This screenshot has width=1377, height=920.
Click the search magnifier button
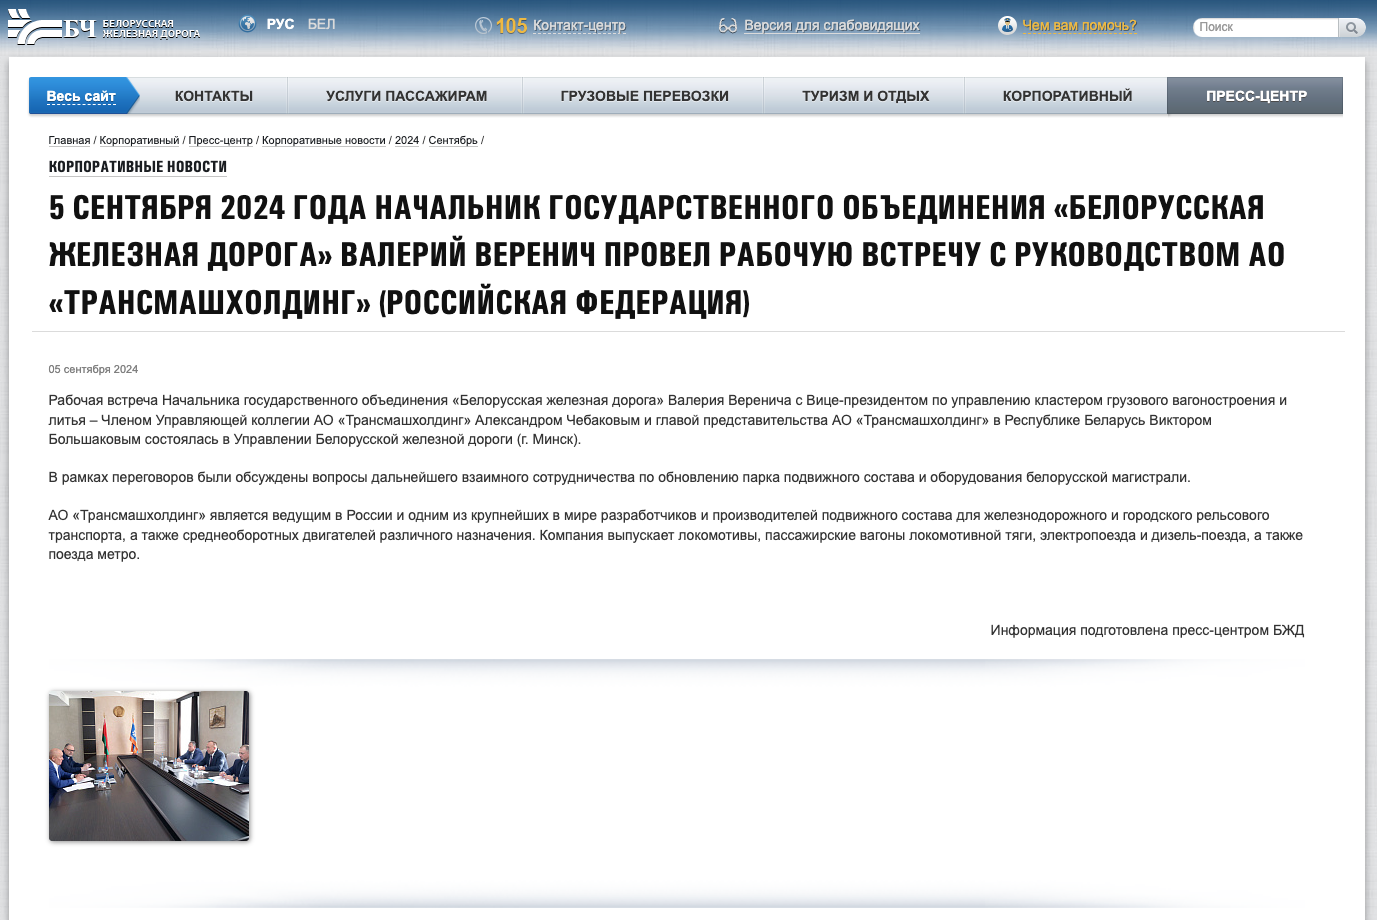coord(1352,27)
